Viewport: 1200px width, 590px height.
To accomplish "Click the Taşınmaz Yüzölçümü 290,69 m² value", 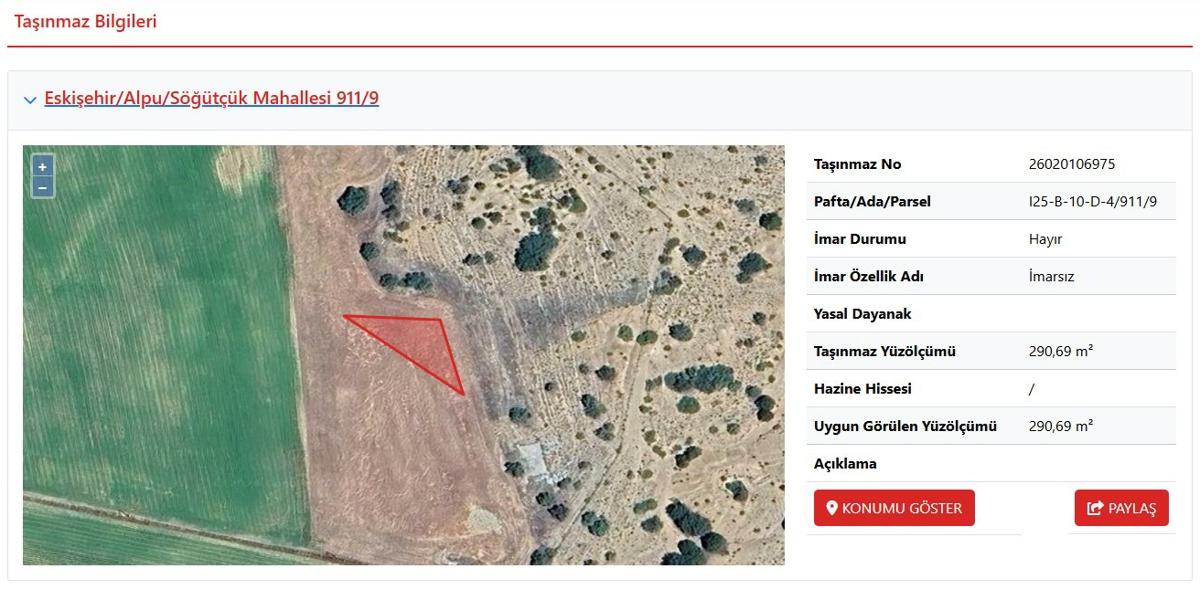I will (x=1060, y=351).
